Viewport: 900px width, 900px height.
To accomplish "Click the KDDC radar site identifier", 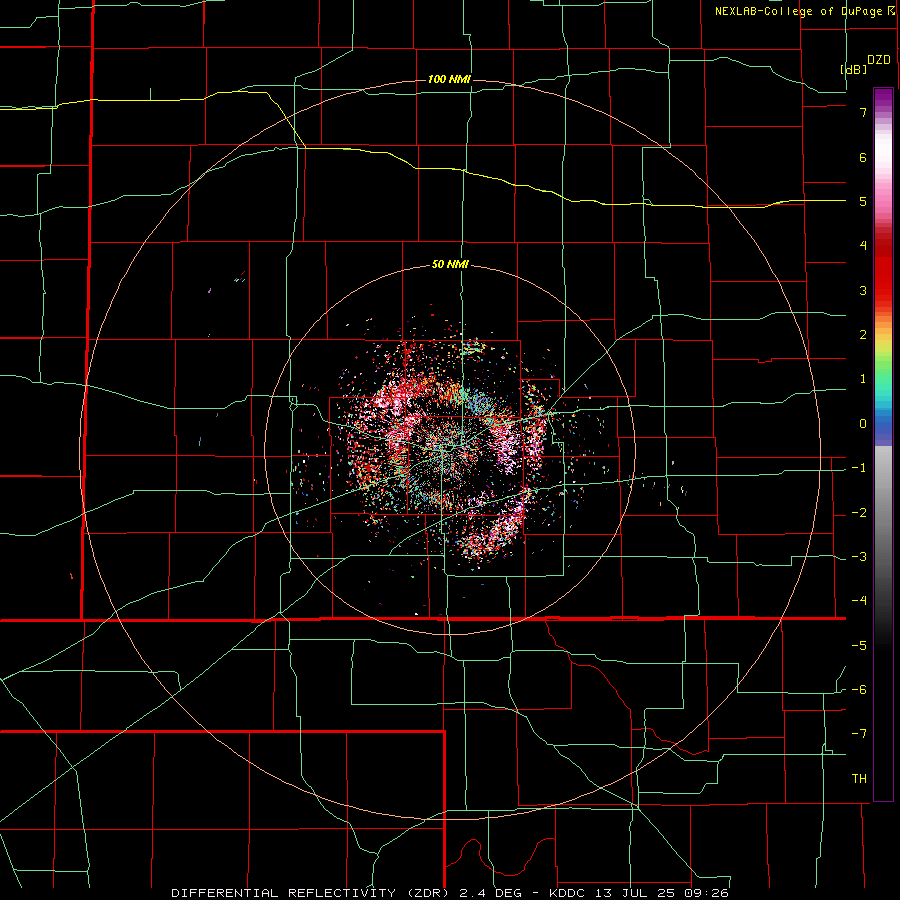I will [x=568, y=893].
